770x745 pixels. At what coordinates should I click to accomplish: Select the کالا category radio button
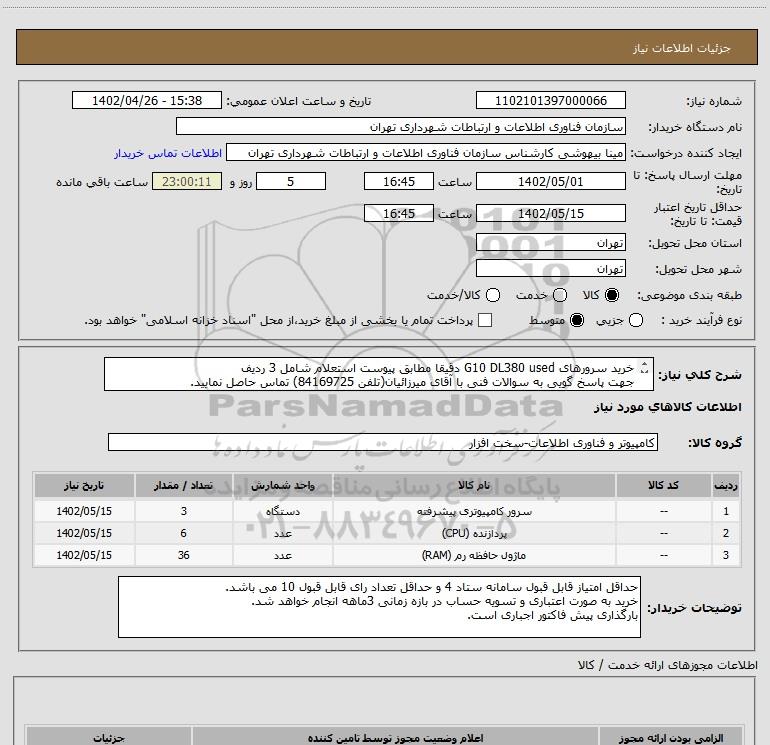pyautogui.click(x=612, y=295)
